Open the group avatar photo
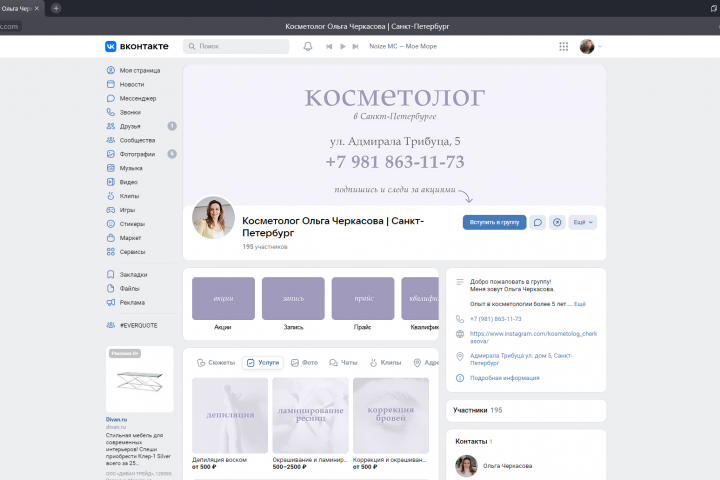This screenshot has height=480, width=720. [214, 218]
